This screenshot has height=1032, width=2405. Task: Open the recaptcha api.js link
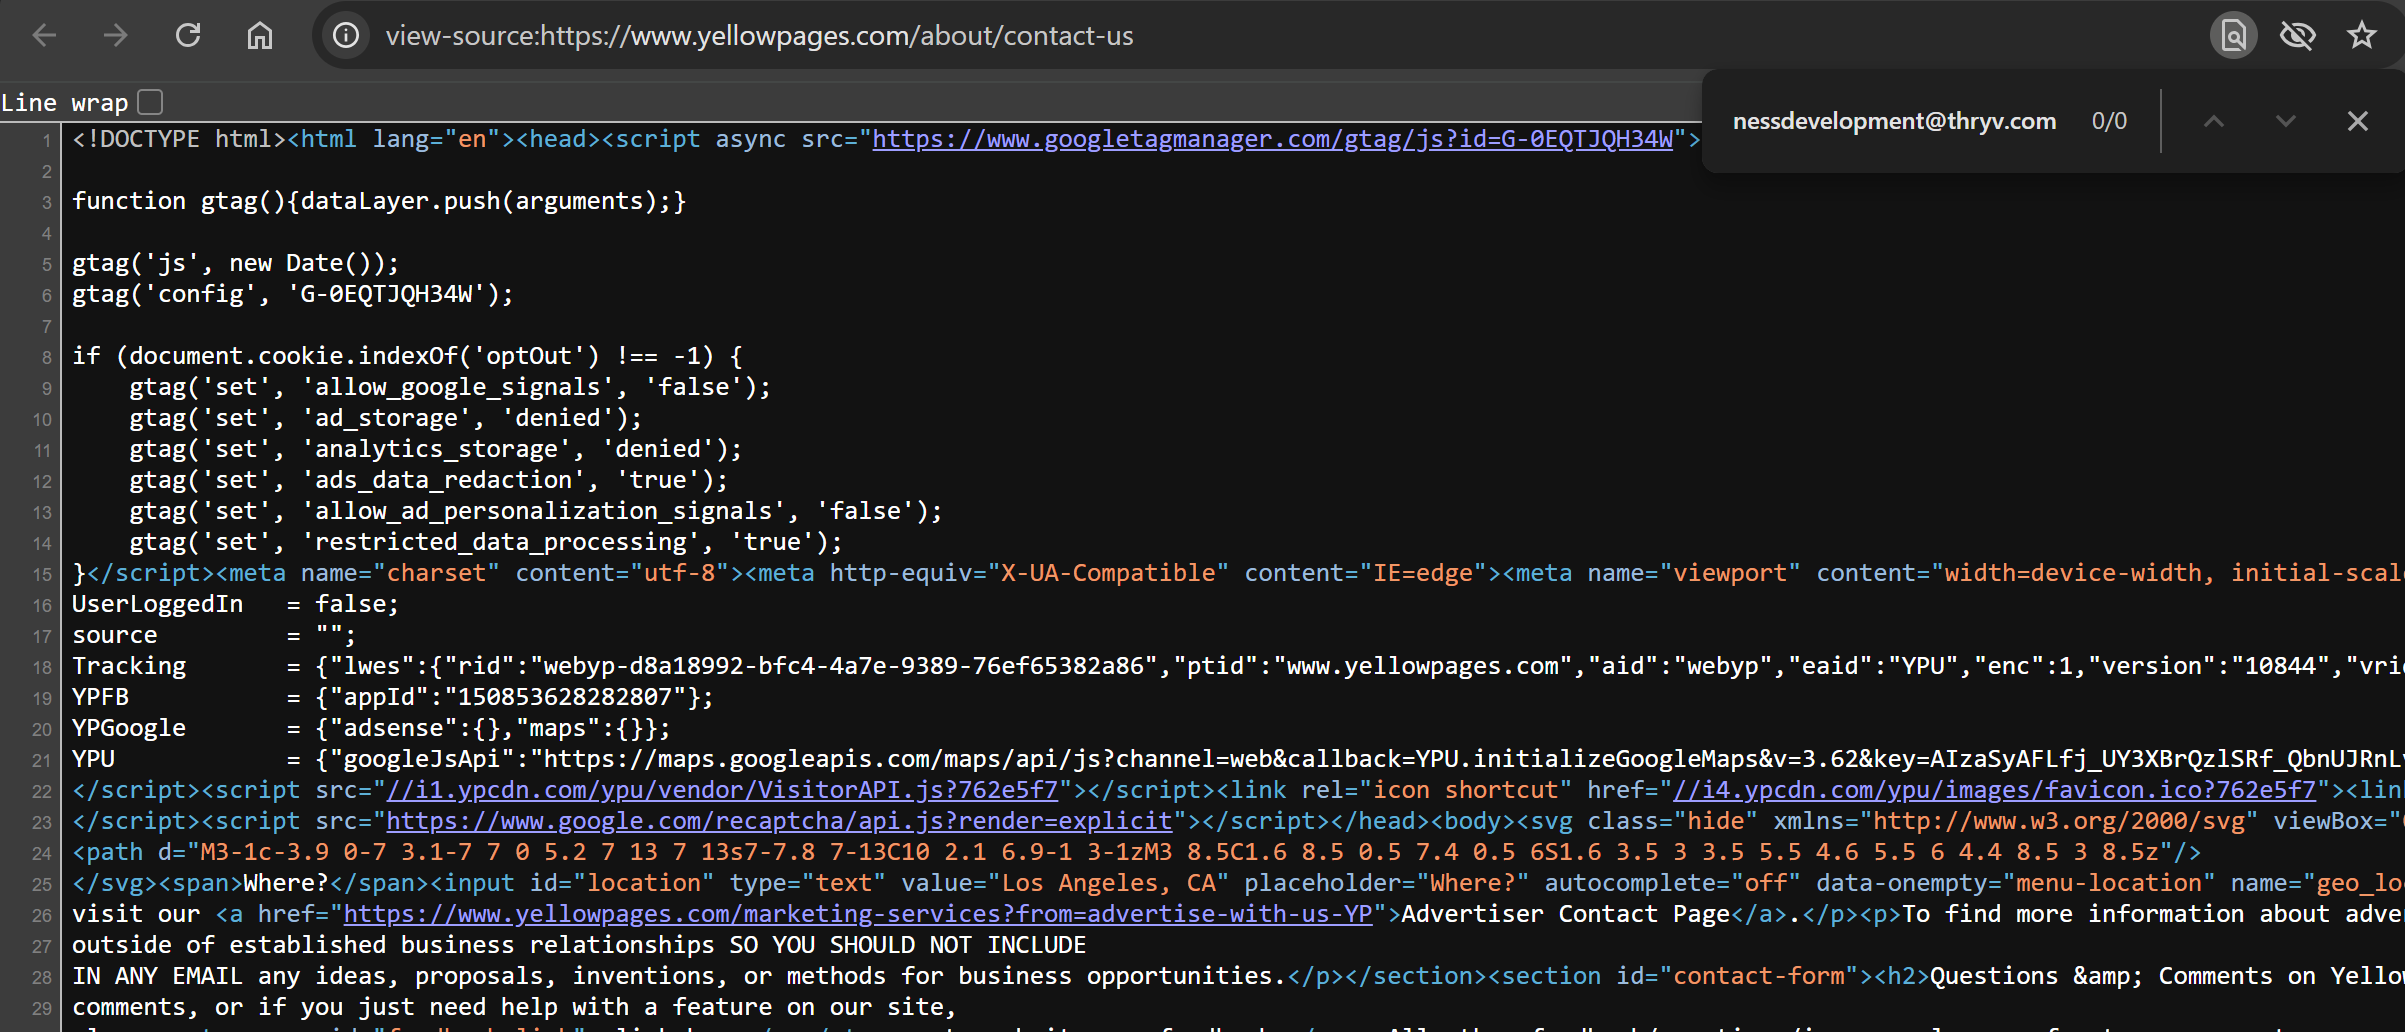coord(780,821)
